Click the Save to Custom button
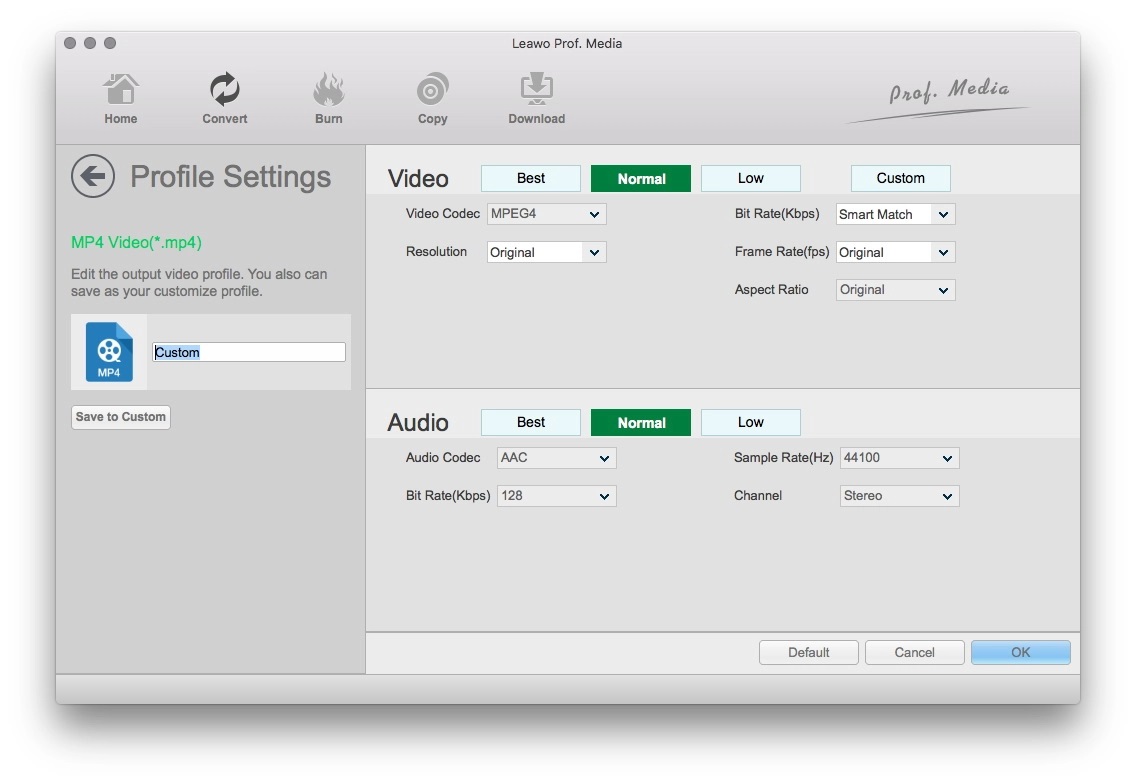 tap(121, 417)
